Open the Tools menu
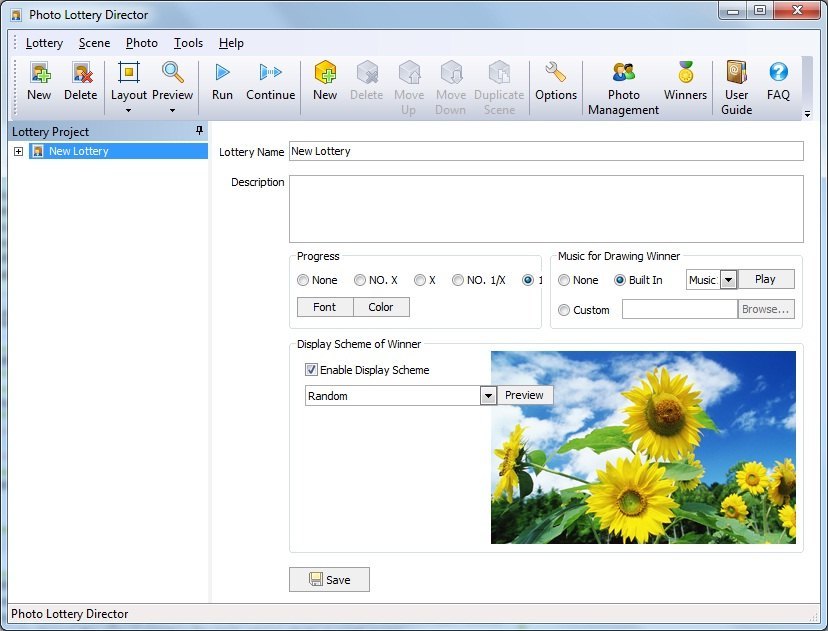This screenshot has height=631, width=828. click(x=189, y=43)
